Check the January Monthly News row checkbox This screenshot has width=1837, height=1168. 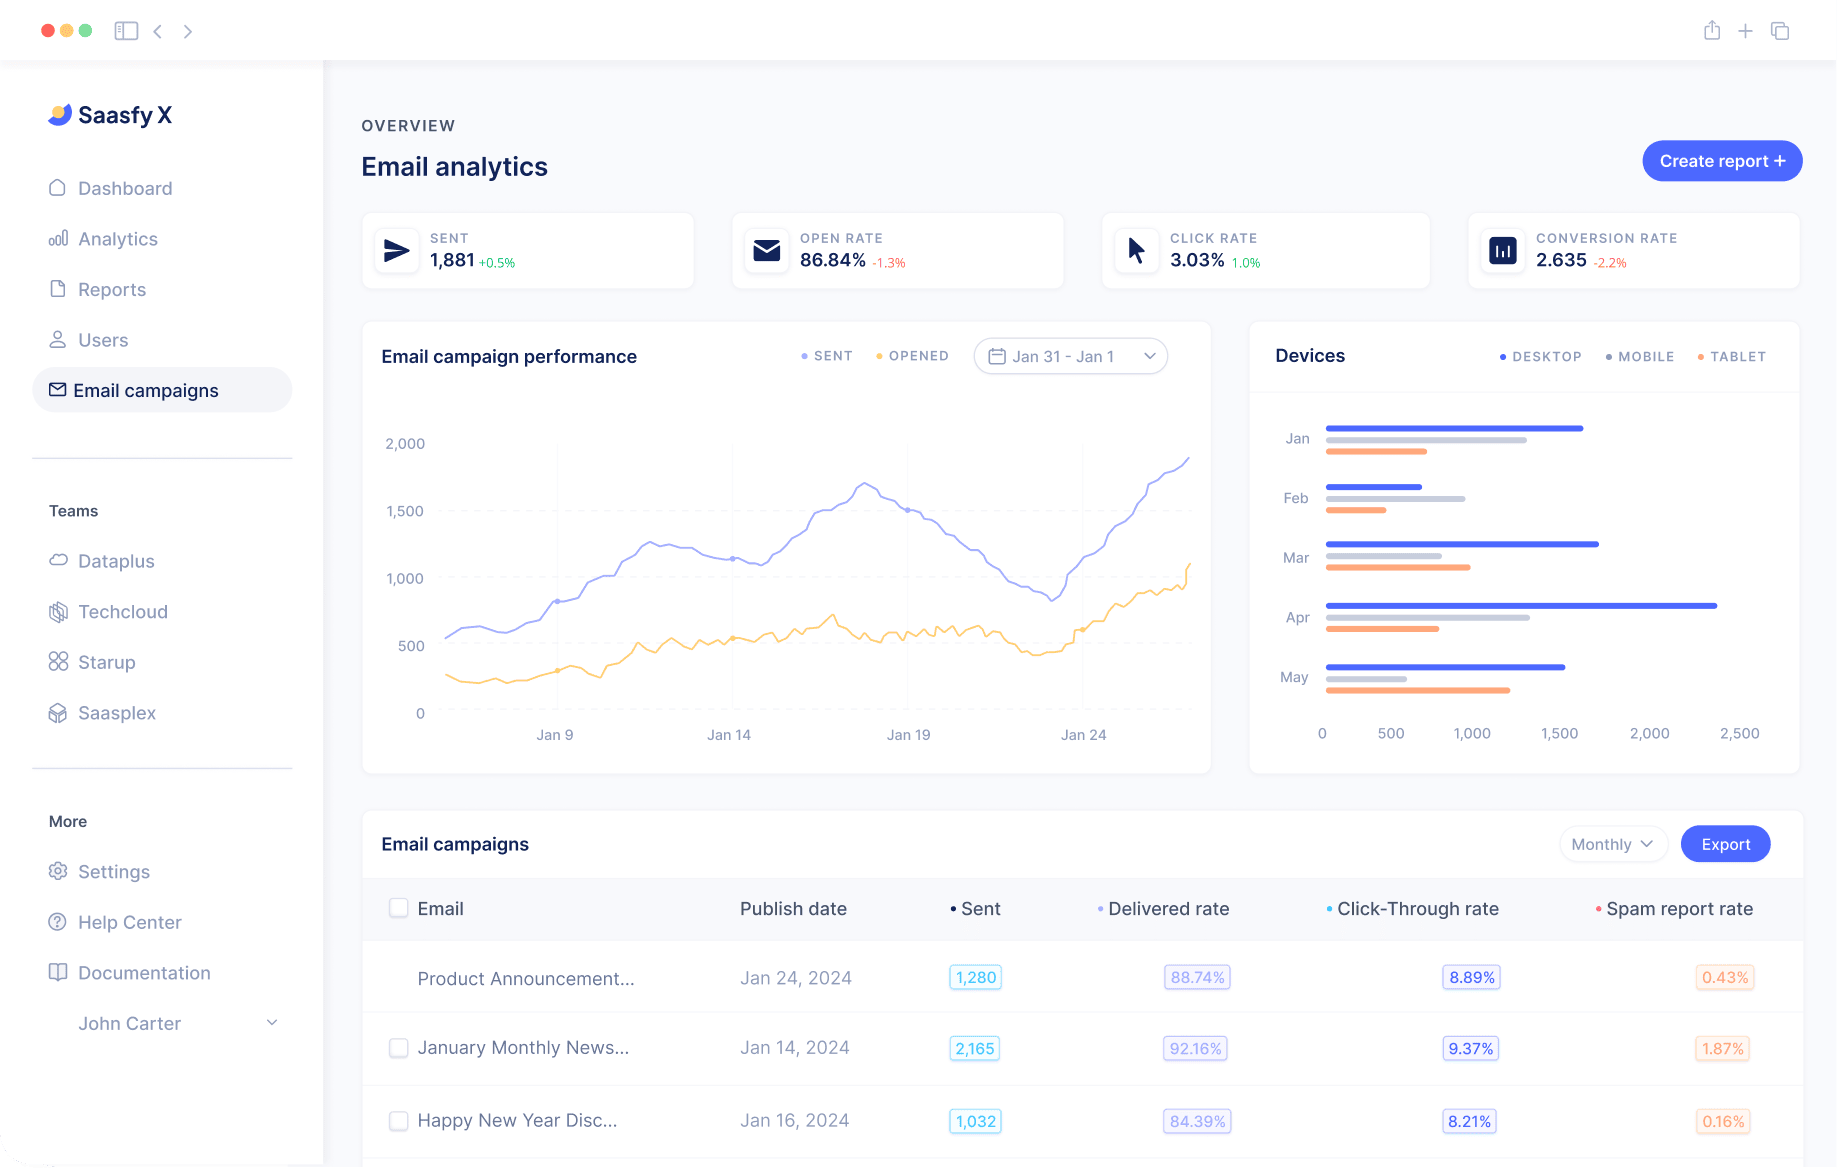coord(398,1048)
